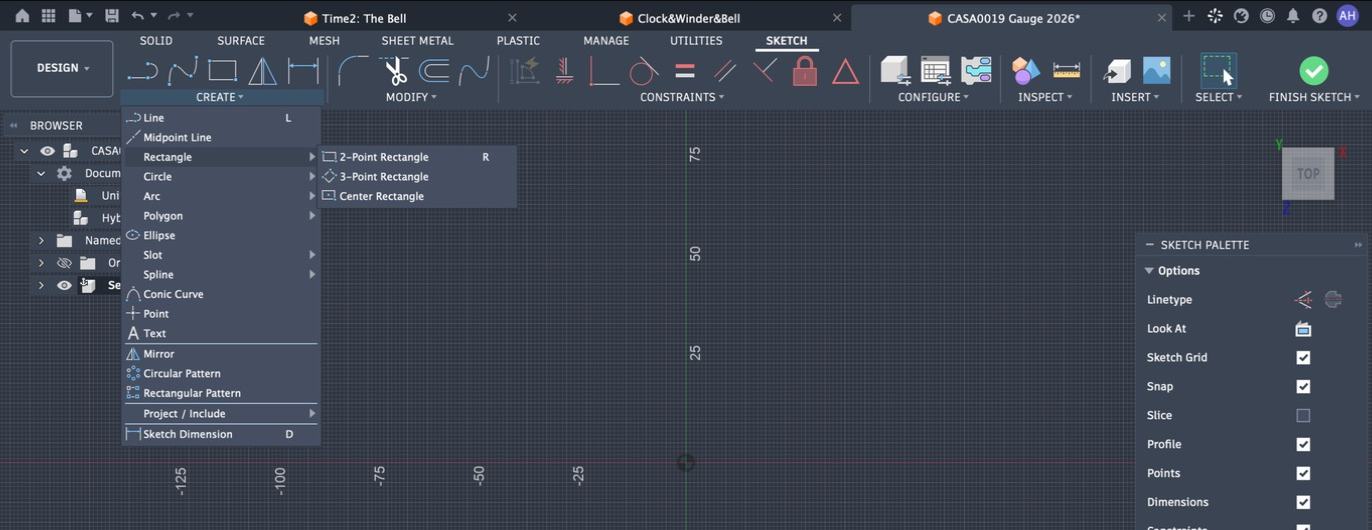Click the Look At icon in Sketch Palette

[1303, 328]
